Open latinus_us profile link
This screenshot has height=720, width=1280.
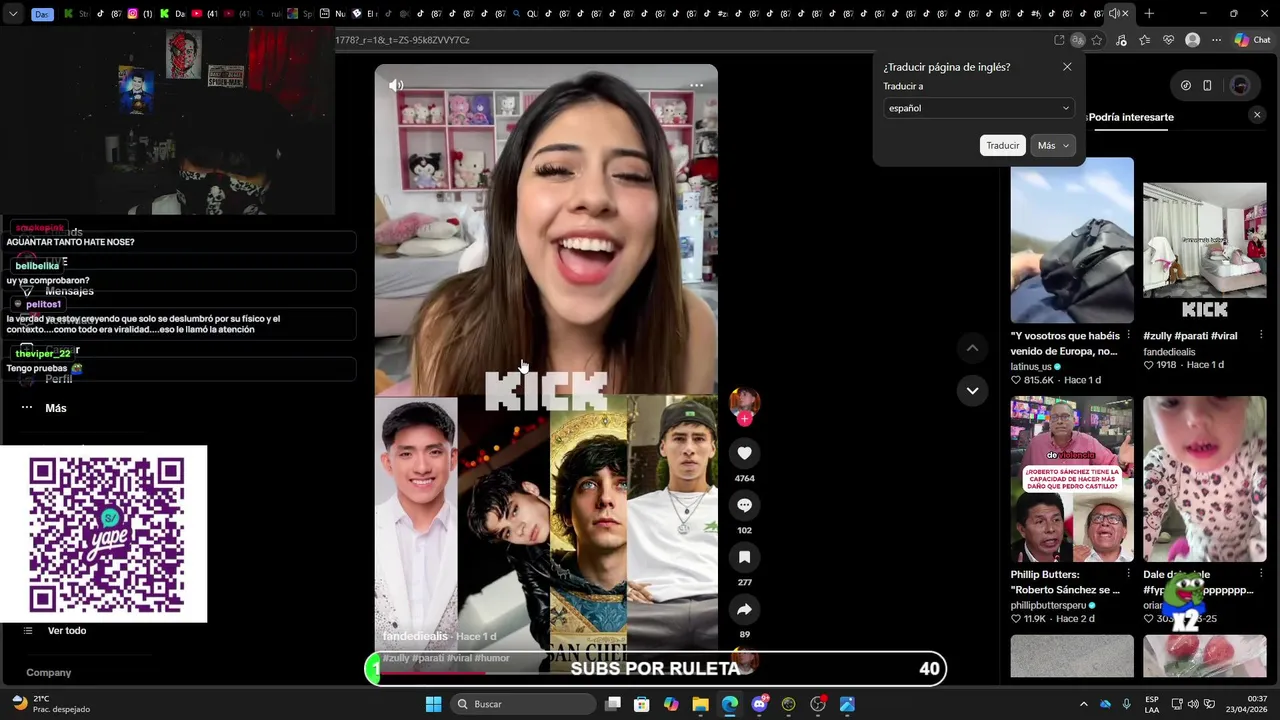click(x=1031, y=367)
